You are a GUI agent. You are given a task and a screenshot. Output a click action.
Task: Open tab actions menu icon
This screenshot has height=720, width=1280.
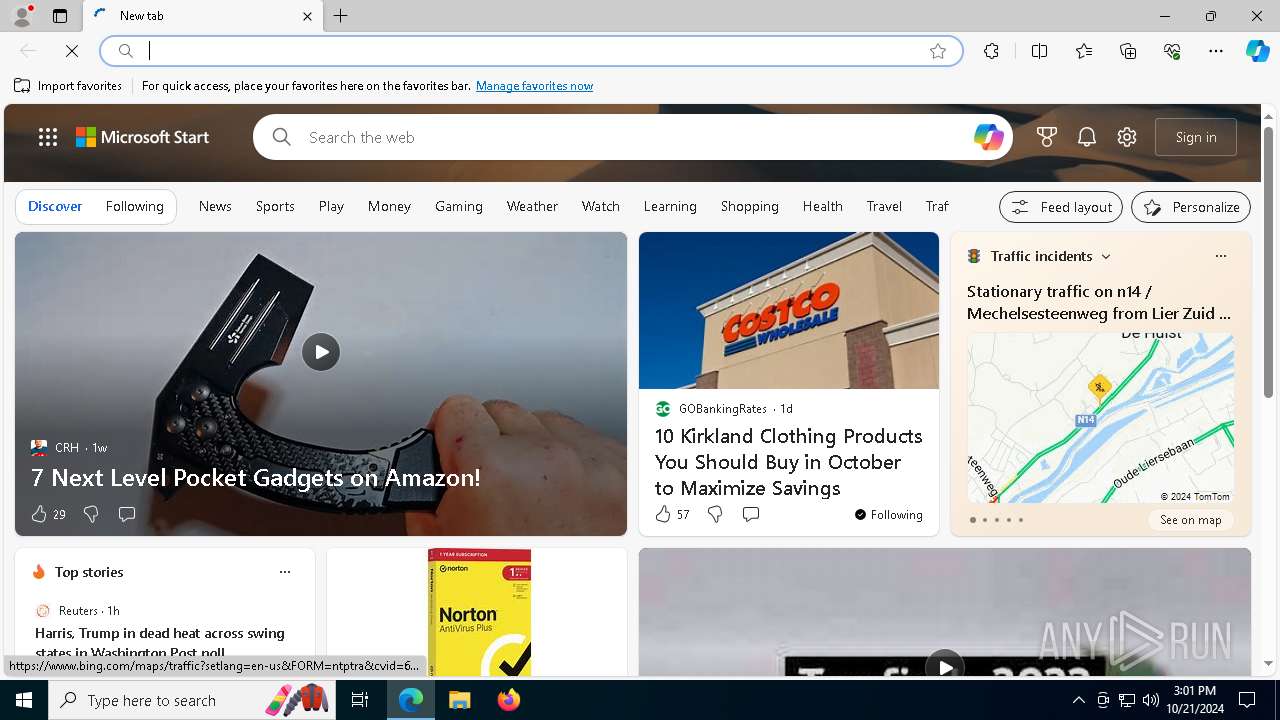[x=60, y=16]
